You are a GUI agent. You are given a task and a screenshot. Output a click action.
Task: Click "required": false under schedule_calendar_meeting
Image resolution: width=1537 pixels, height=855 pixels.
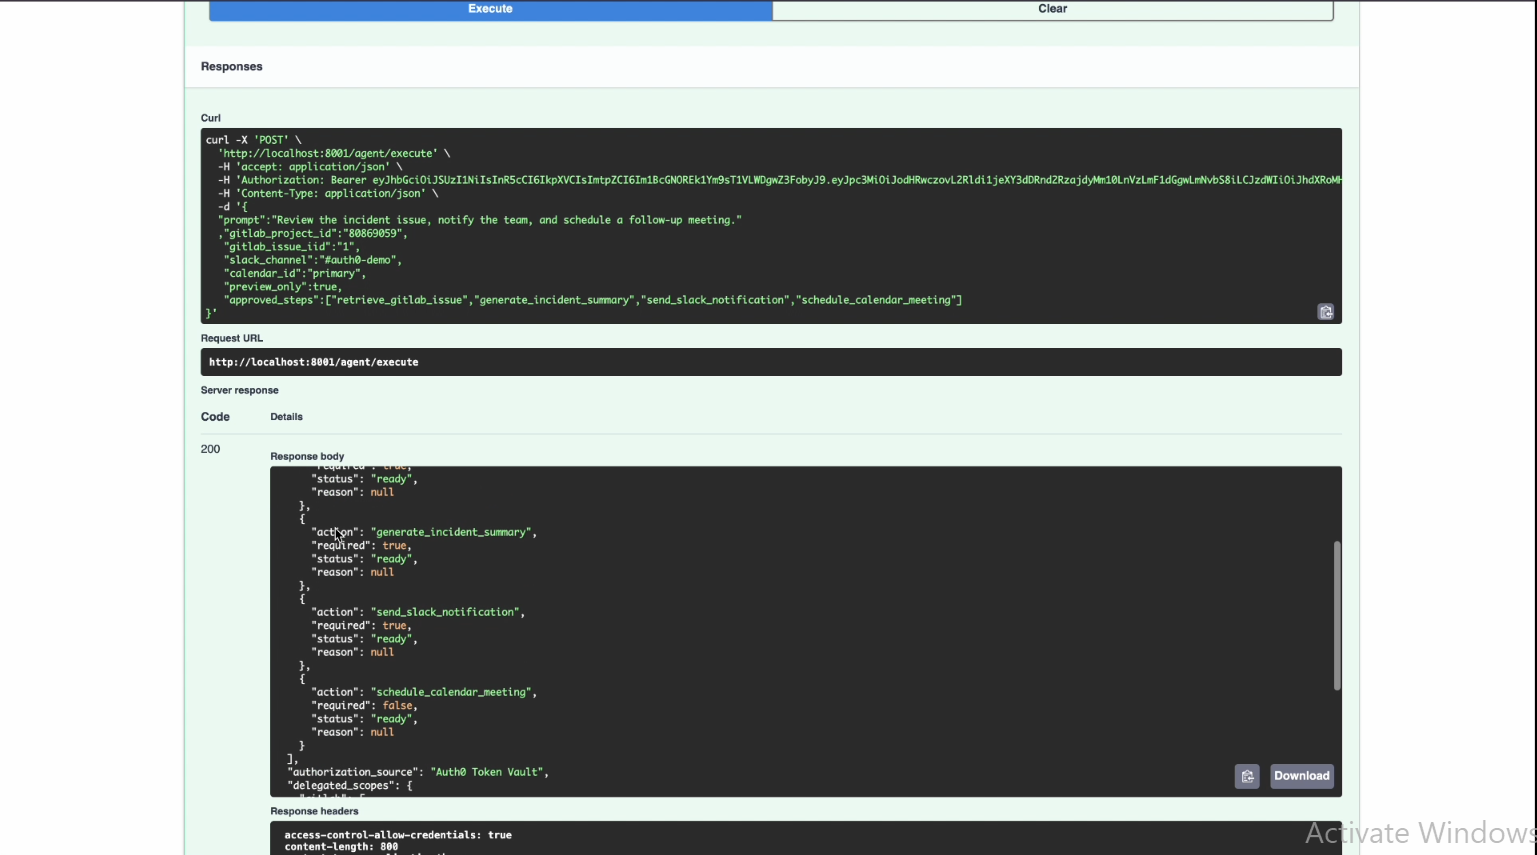364,706
